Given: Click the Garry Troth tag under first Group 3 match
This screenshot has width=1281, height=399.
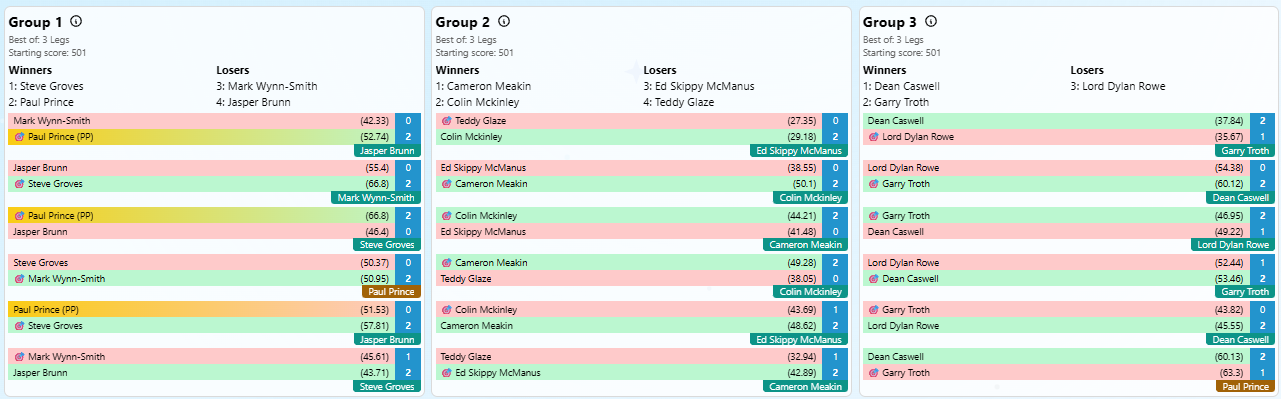Looking at the screenshot, I should [x=1245, y=151].
